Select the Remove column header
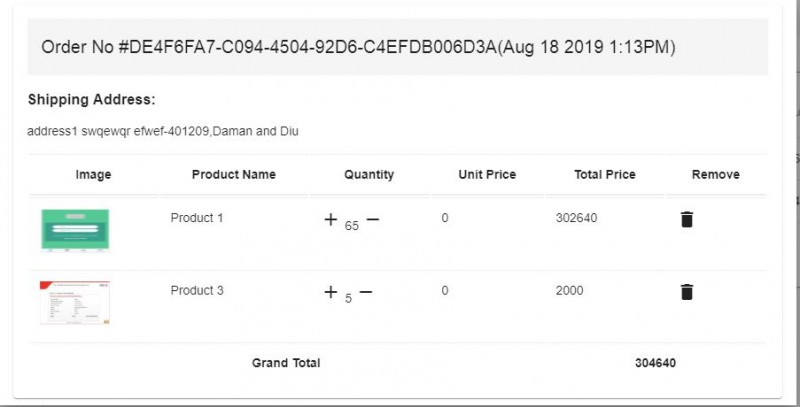The width and height of the screenshot is (800, 407). [716, 174]
